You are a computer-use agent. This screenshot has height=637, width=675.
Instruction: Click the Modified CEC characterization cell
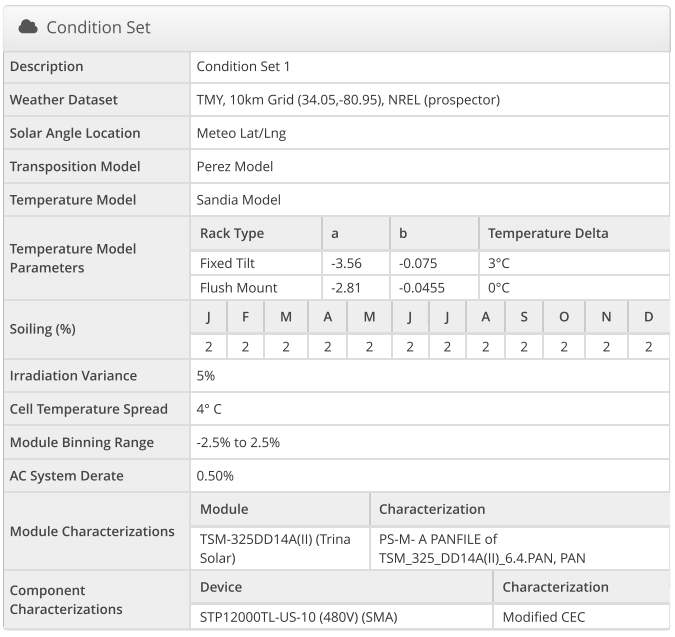tap(544, 617)
